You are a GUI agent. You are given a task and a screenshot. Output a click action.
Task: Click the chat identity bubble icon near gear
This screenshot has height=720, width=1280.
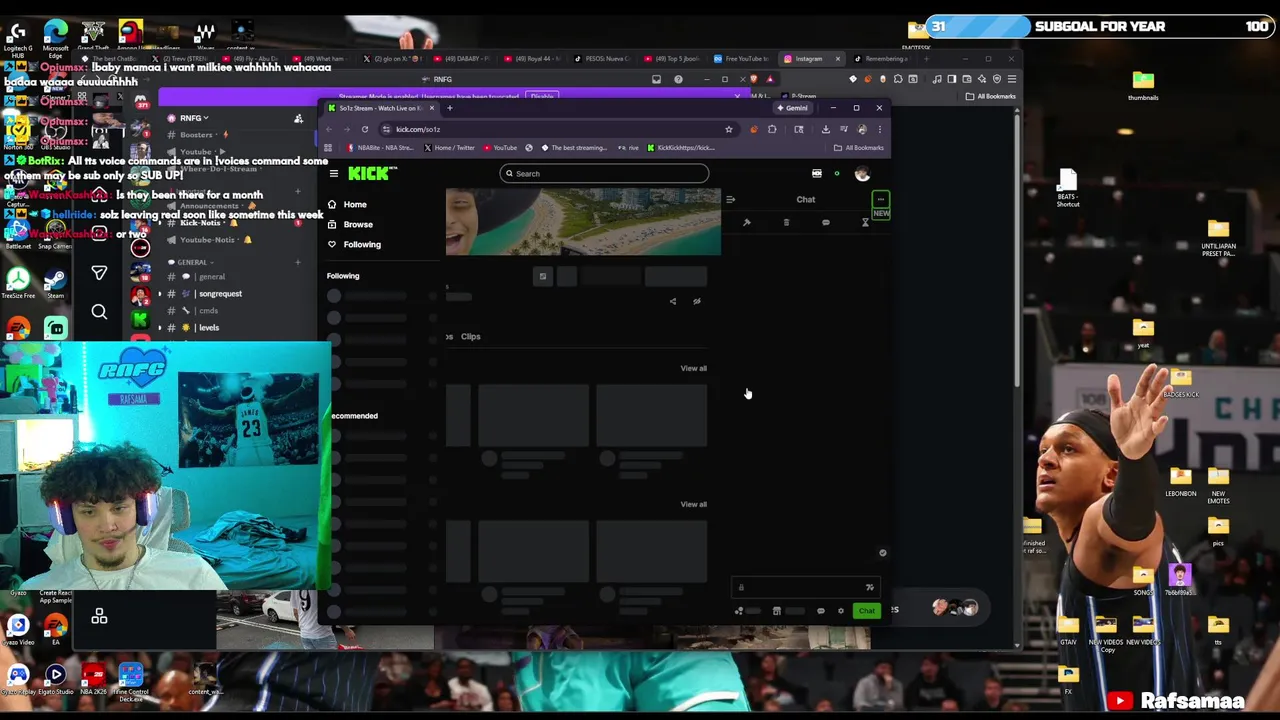tap(821, 611)
